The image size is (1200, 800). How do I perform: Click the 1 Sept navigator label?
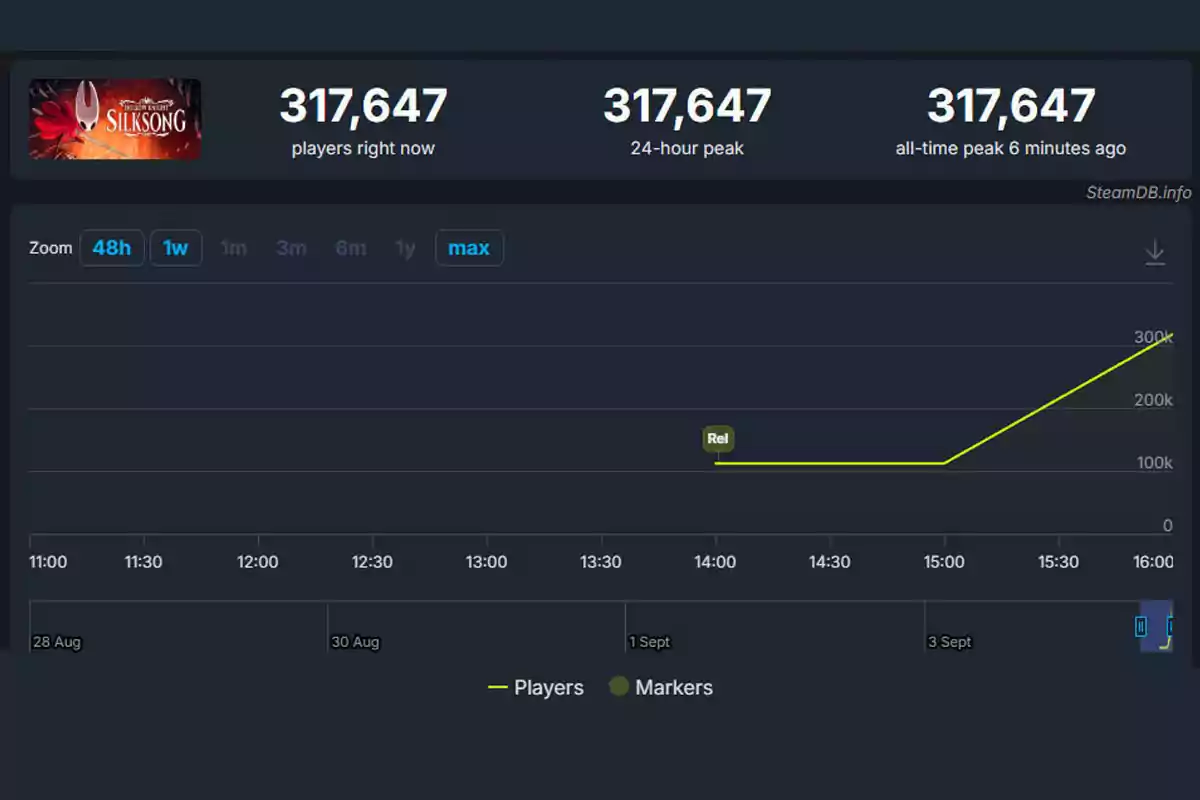point(650,642)
